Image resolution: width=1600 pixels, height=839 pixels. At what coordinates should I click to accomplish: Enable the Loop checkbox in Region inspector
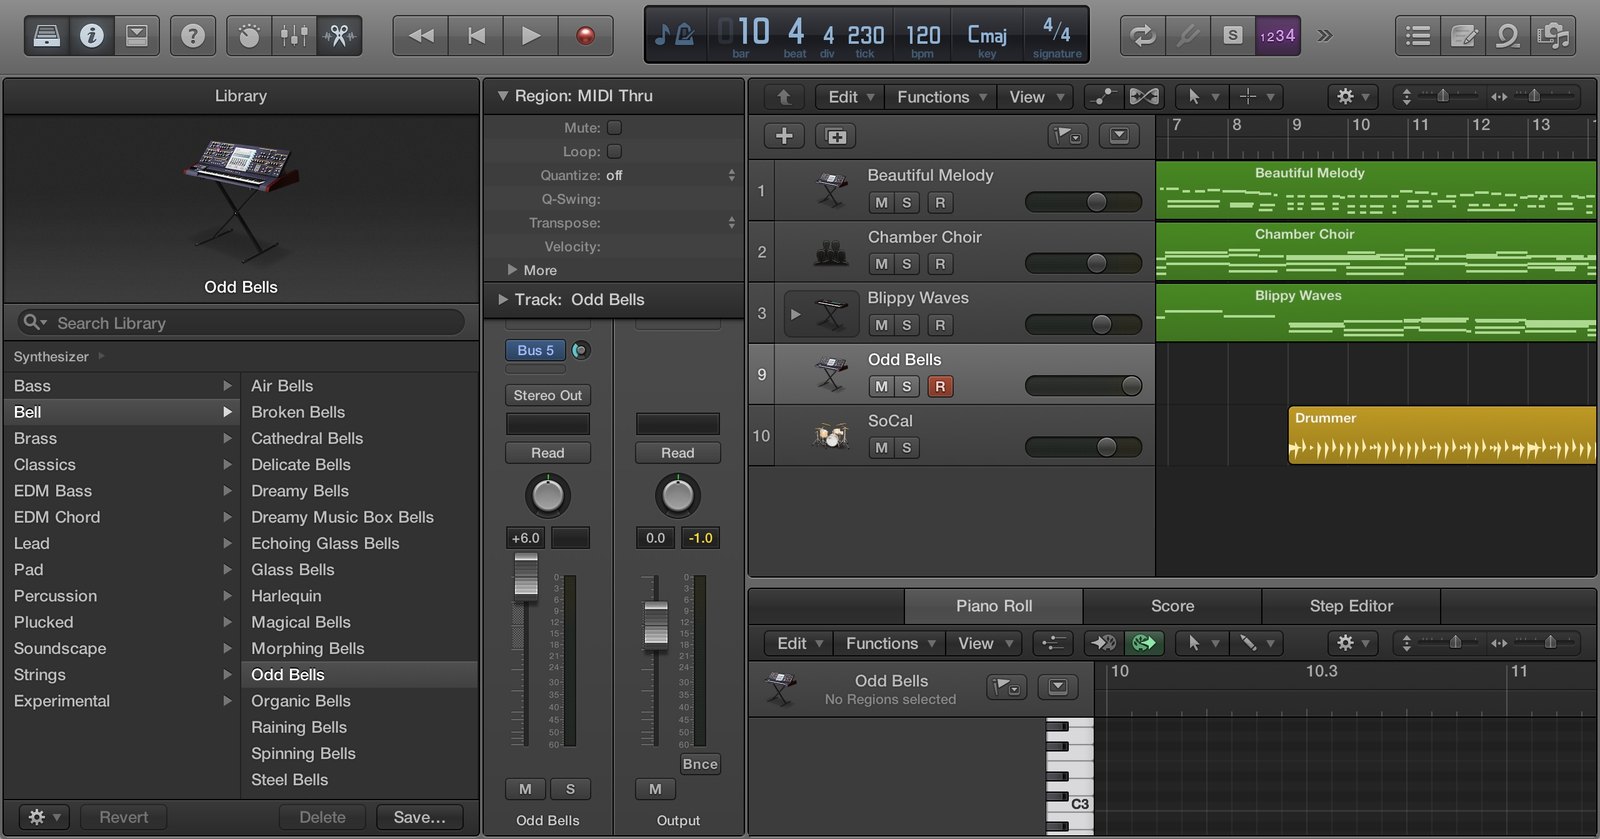coord(615,151)
